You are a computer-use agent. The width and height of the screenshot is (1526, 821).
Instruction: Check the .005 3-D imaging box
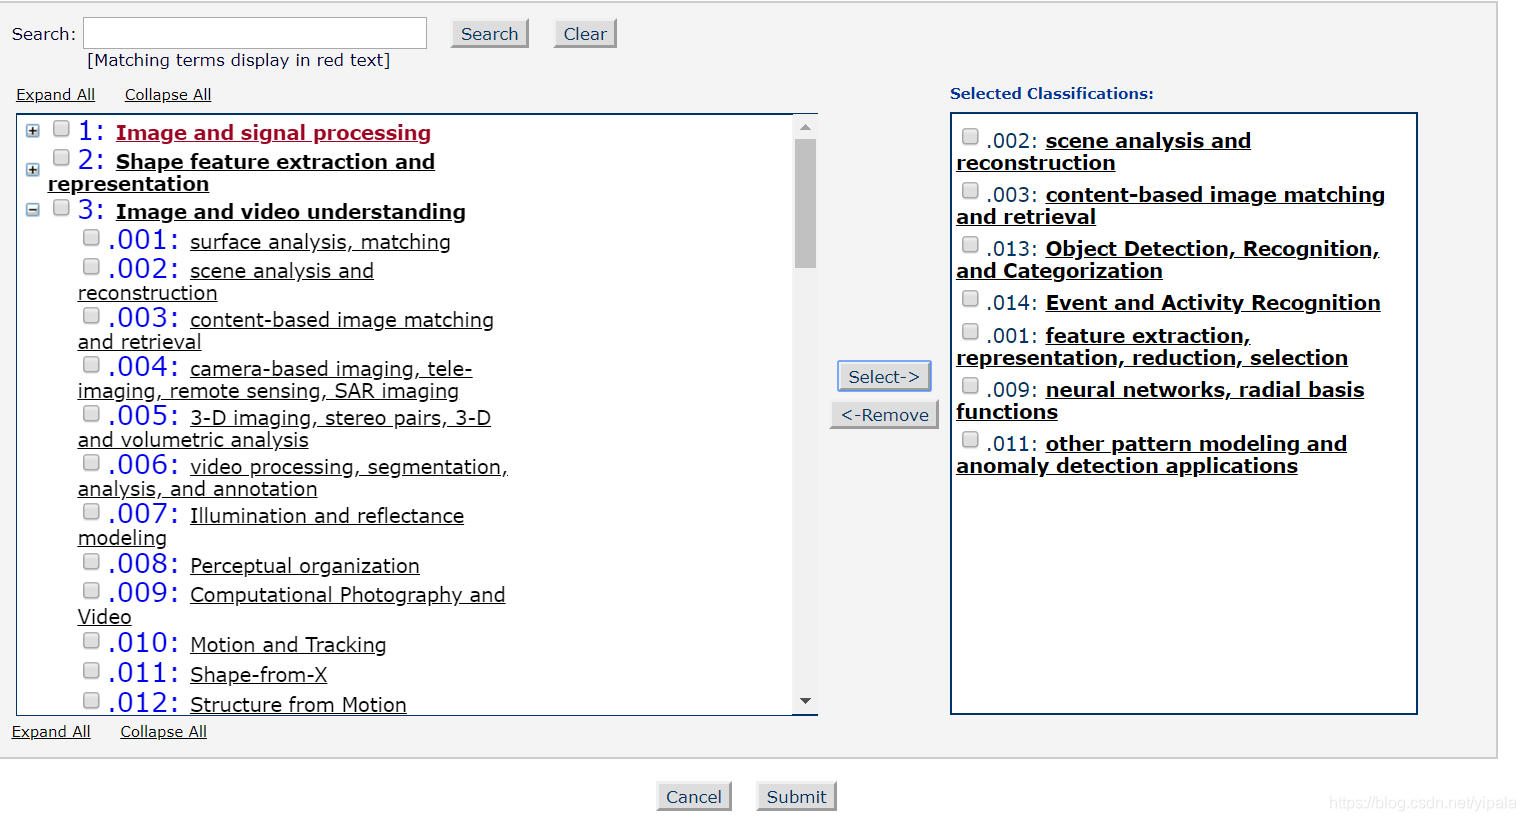[x=91, y=413]
